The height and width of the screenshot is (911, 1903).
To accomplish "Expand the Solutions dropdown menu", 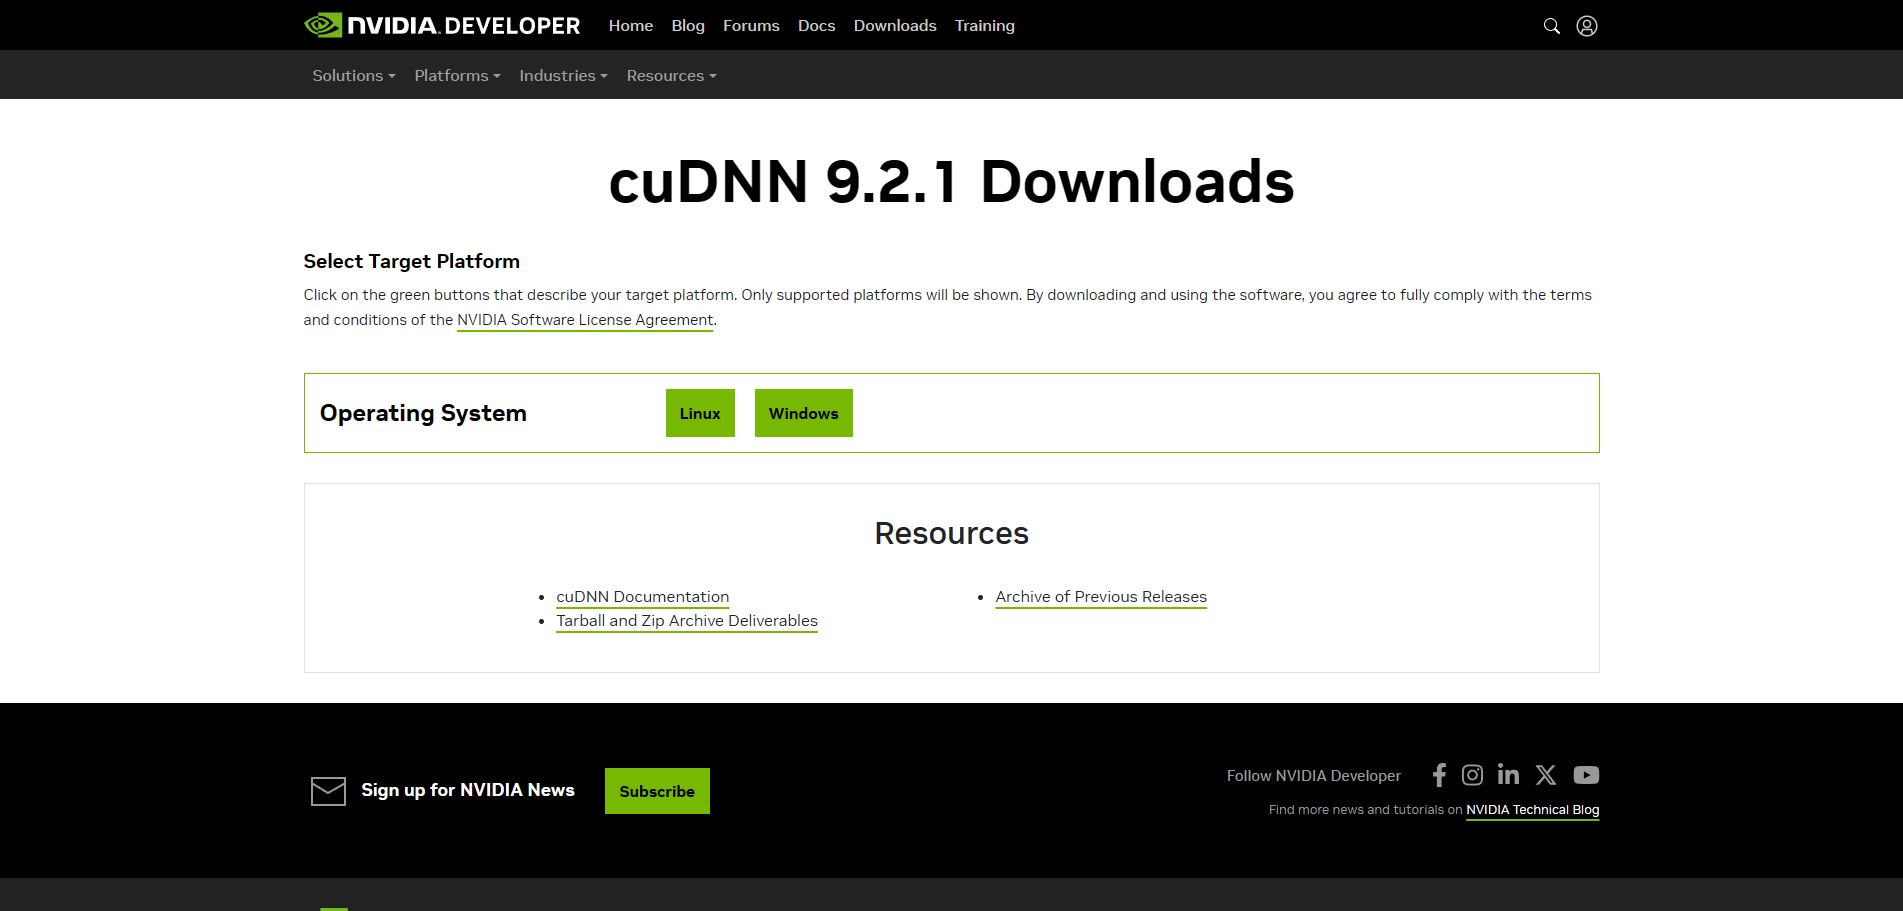I will [354, 76].
